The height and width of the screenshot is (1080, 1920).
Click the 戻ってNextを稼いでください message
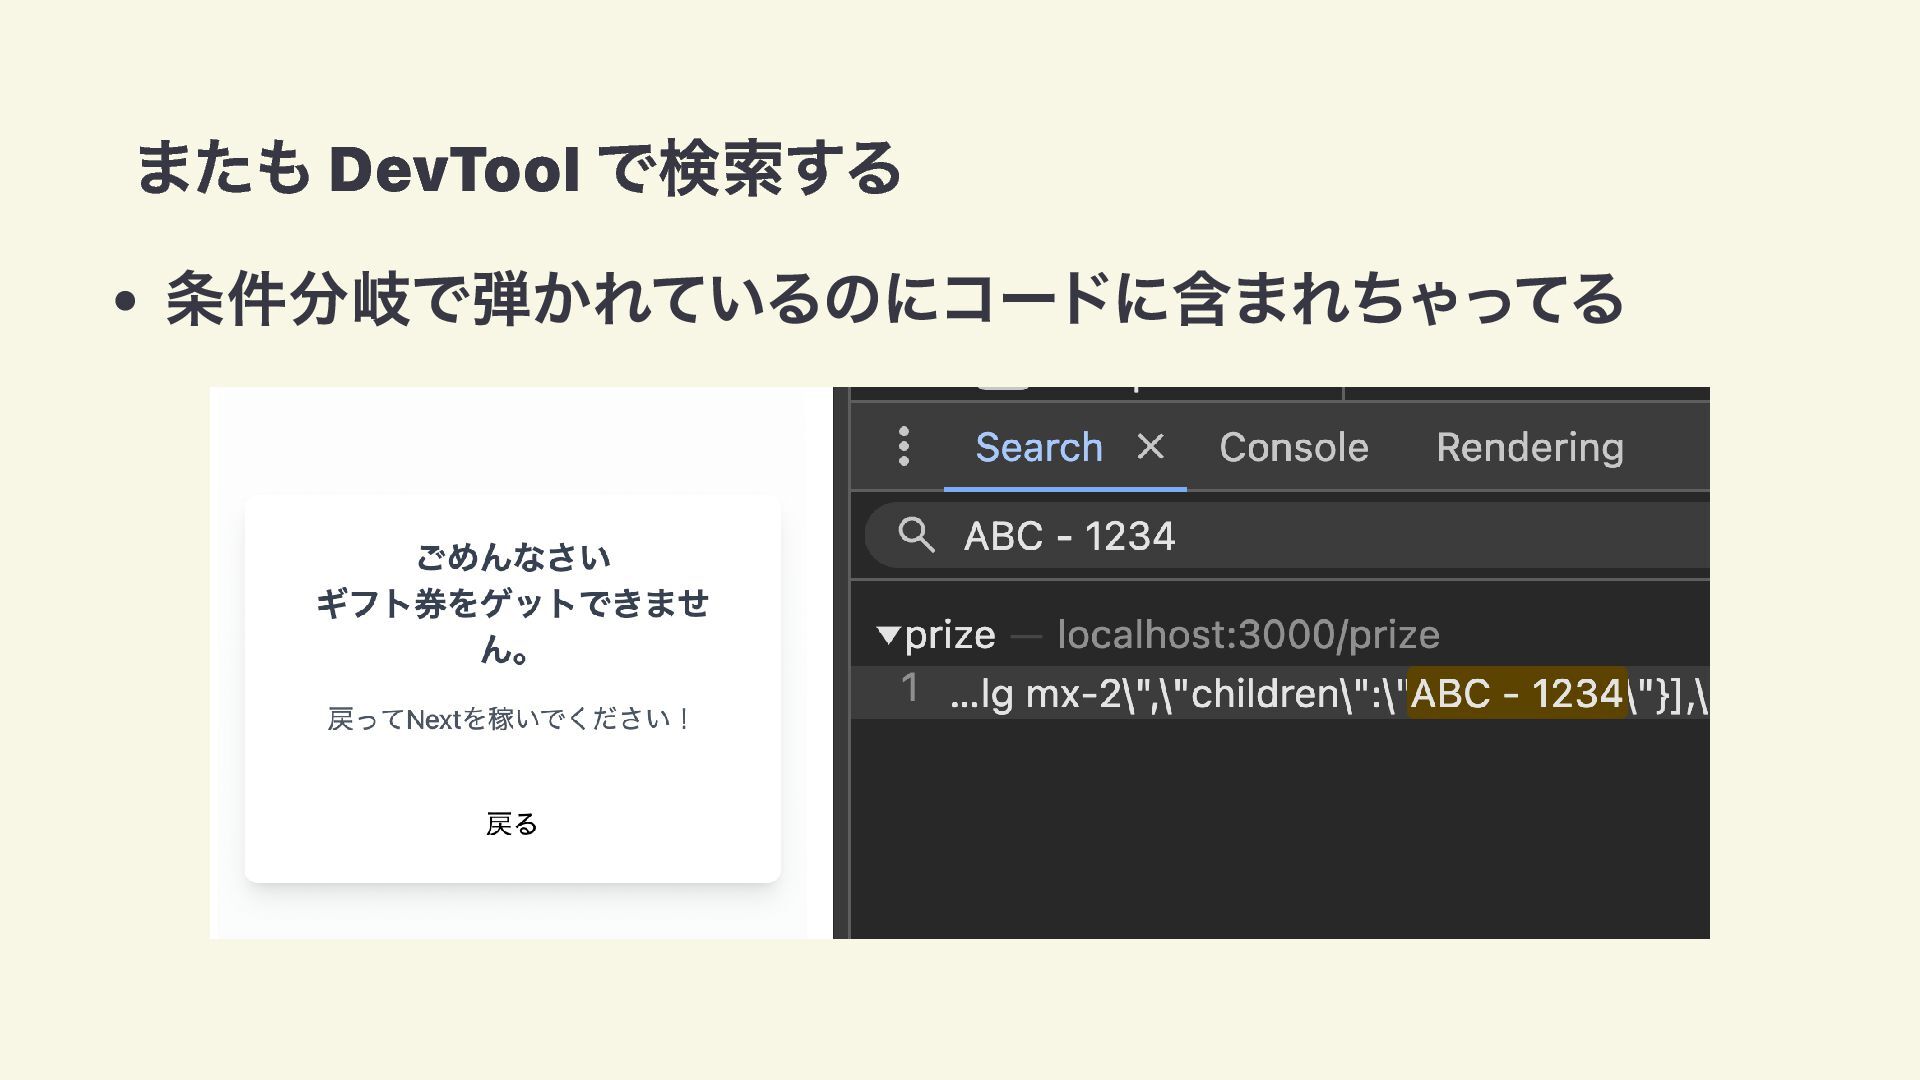pyautogui.click(x=510, y=719)
